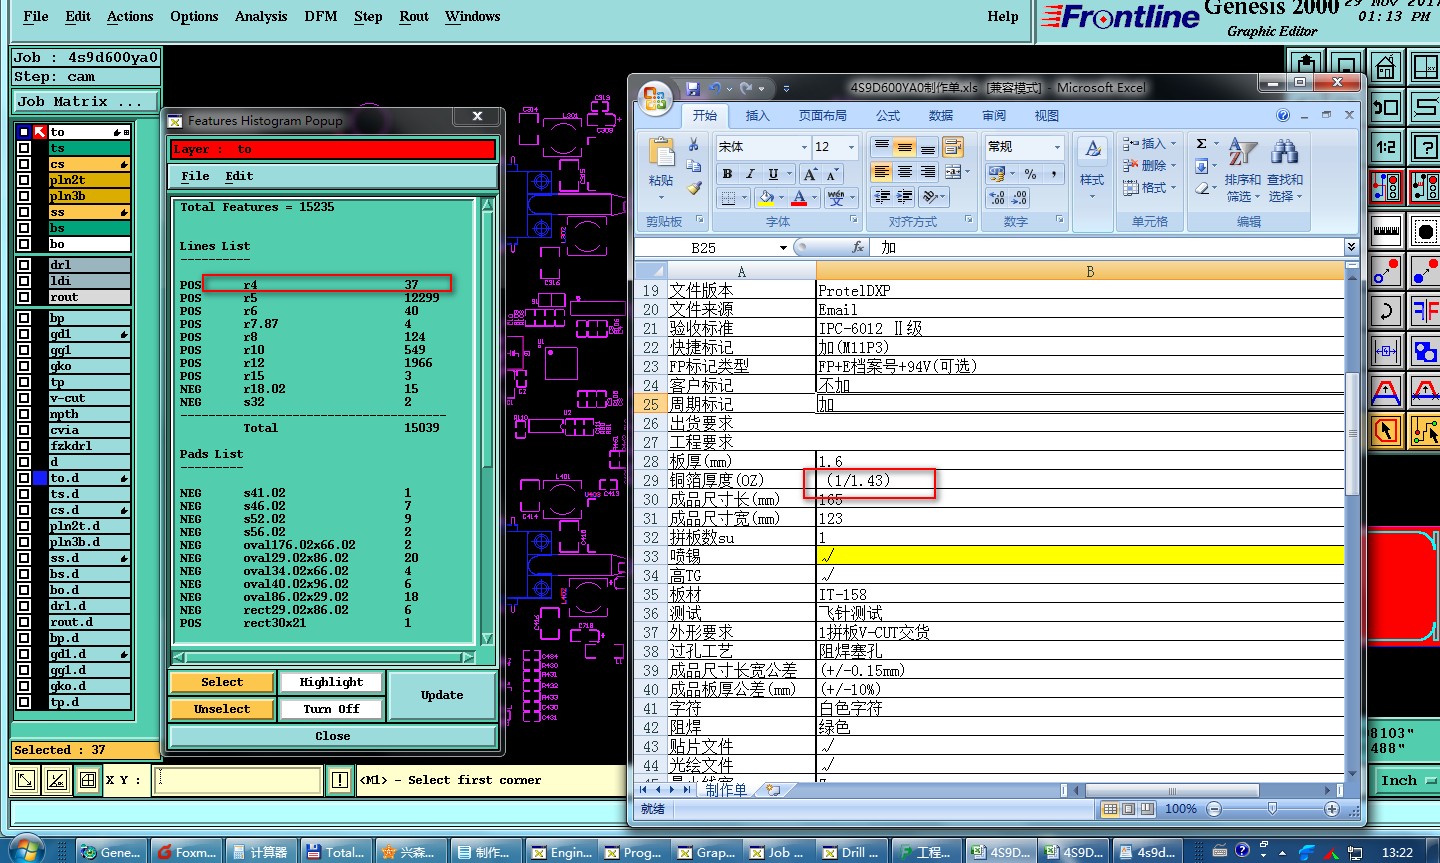Click the scissors cut icon in Excel
The width and height of the screenshot is (1440, 863).
click(x=694, y=146)
